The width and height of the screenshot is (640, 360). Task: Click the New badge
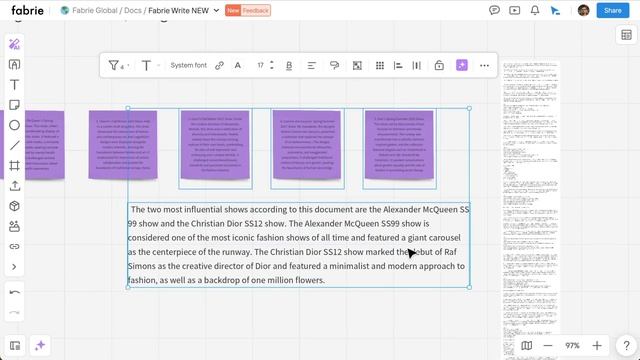tap(233, 11)
